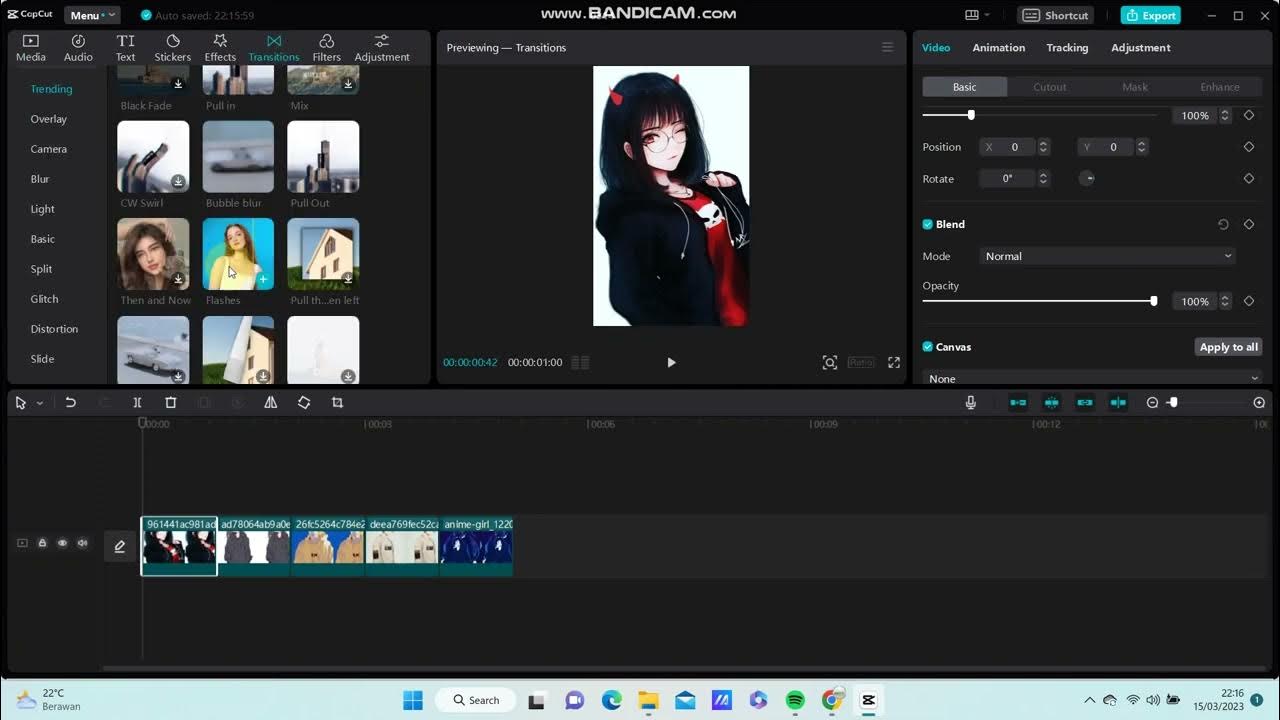Add keyframe for Opacity
1280x720 pixels.
point(1249,301)
